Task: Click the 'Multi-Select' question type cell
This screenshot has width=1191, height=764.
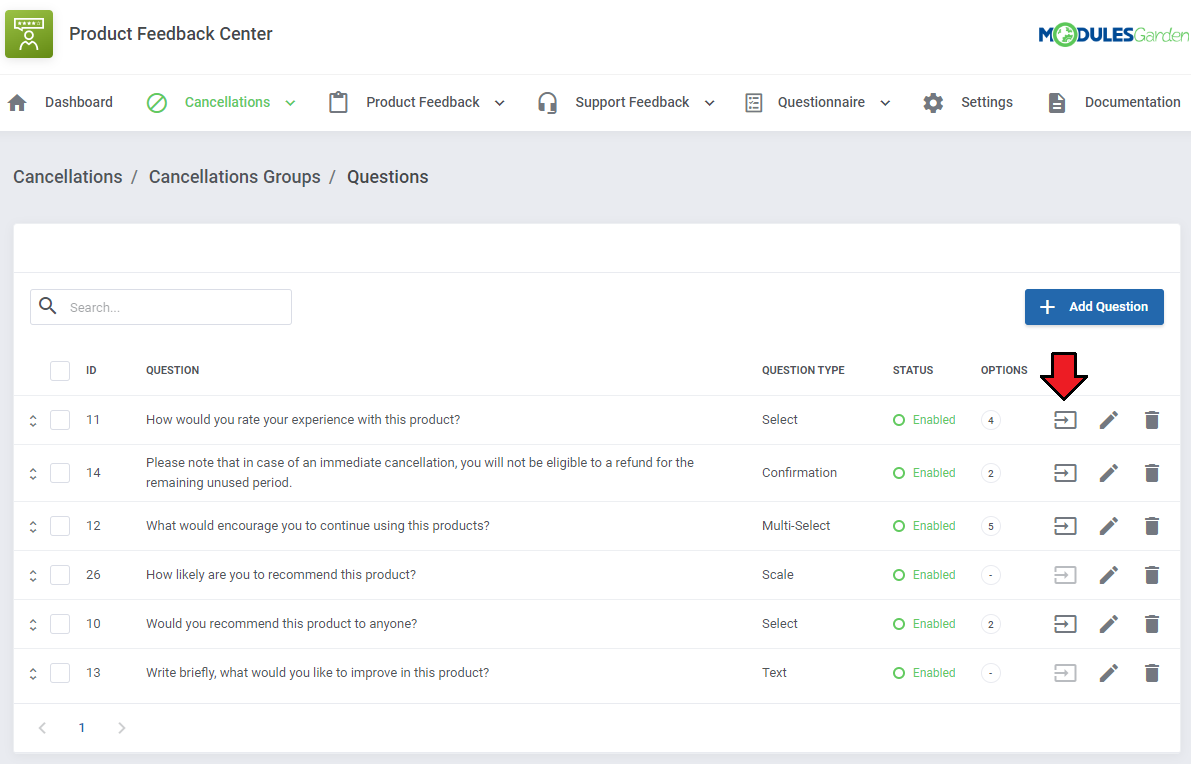Action: [796, 526]
